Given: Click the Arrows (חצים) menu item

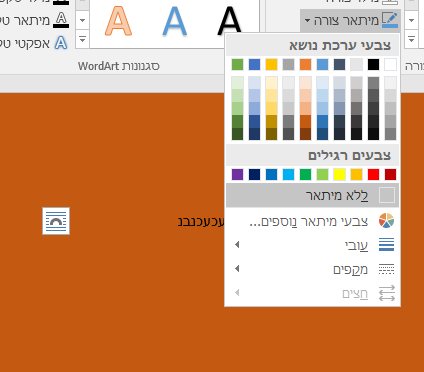Looking at the screenshot, I should click(x=312, y=293).
